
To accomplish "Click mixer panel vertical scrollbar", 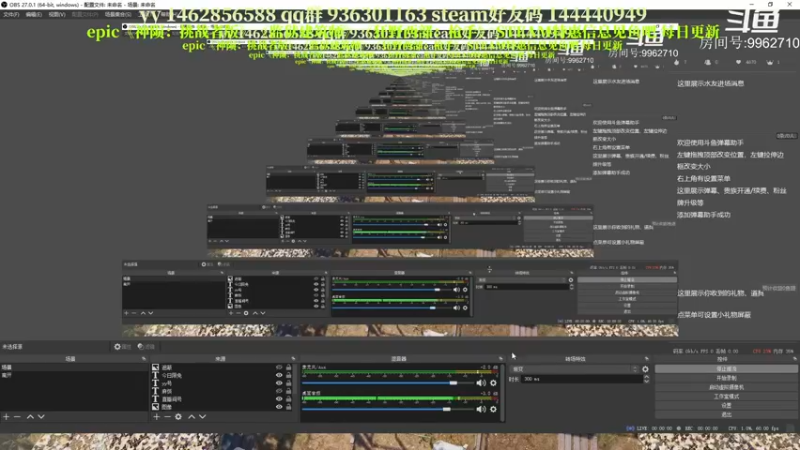I will (x=503, y=393).
